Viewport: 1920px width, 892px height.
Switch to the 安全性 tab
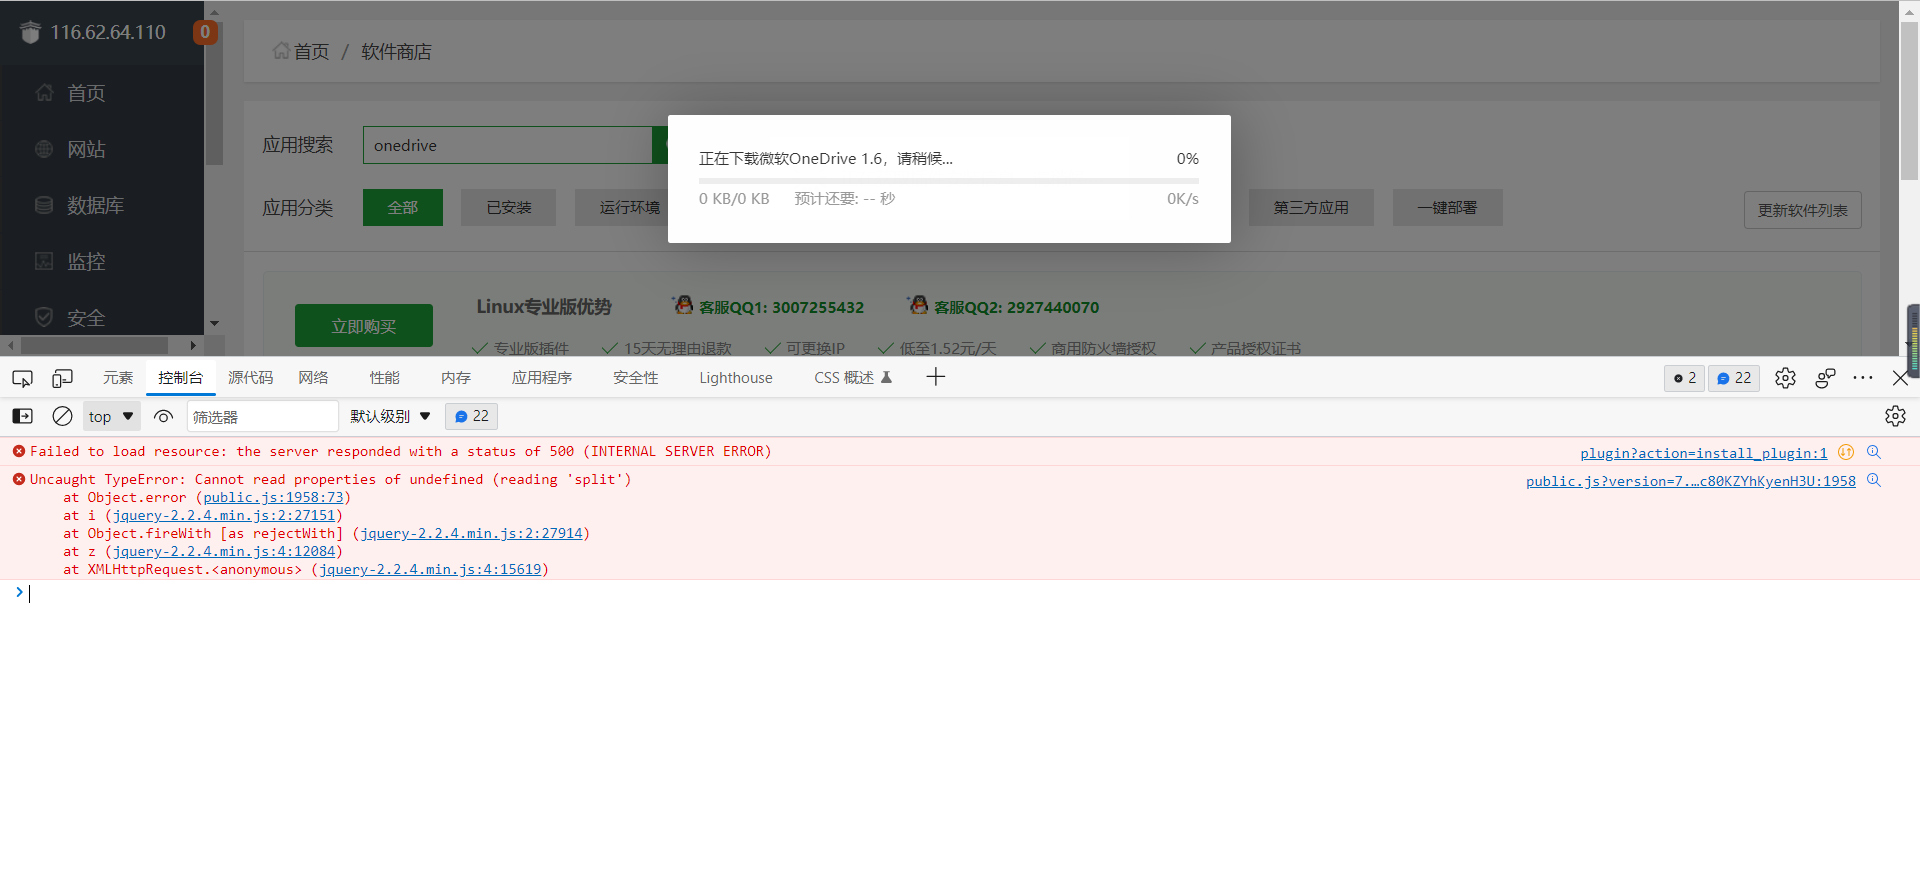coord(636,377)
